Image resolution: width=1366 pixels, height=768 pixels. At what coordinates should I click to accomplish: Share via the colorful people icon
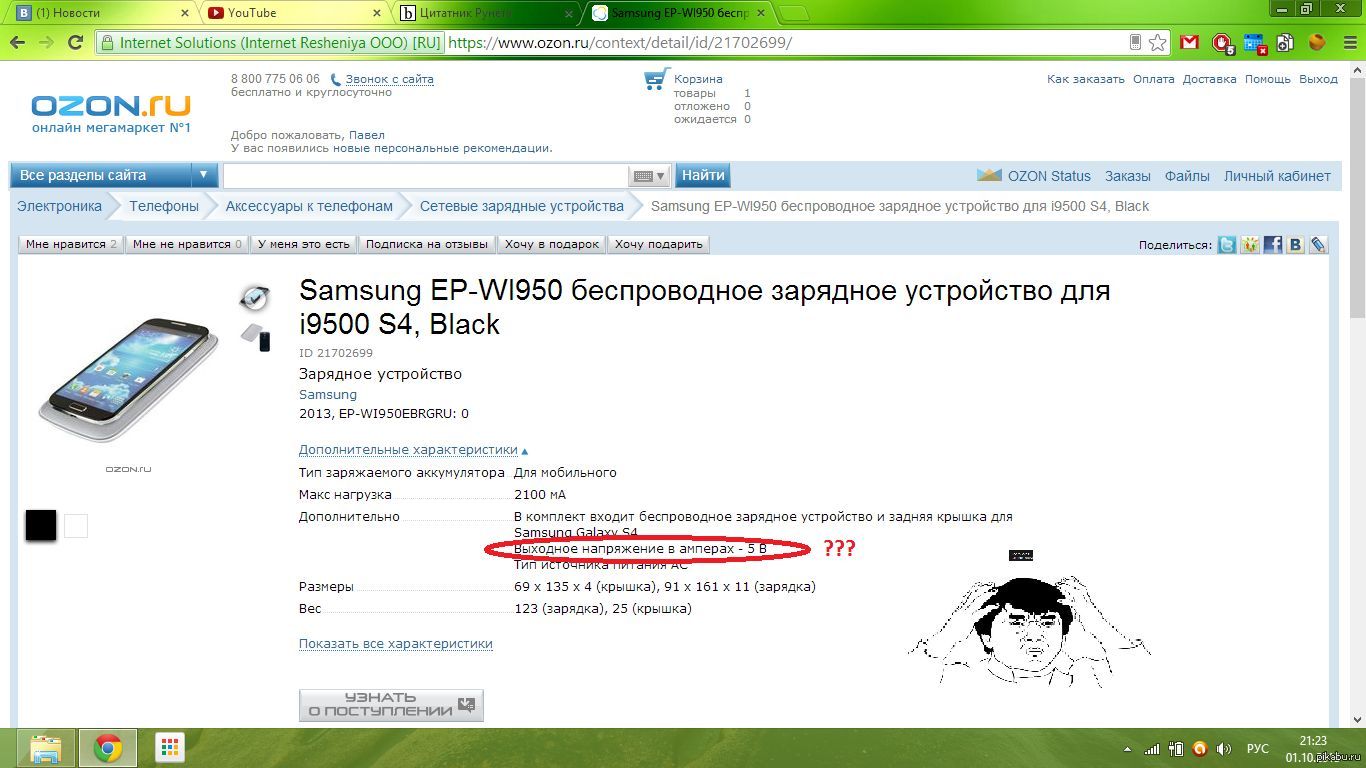tap(1249, 244)
